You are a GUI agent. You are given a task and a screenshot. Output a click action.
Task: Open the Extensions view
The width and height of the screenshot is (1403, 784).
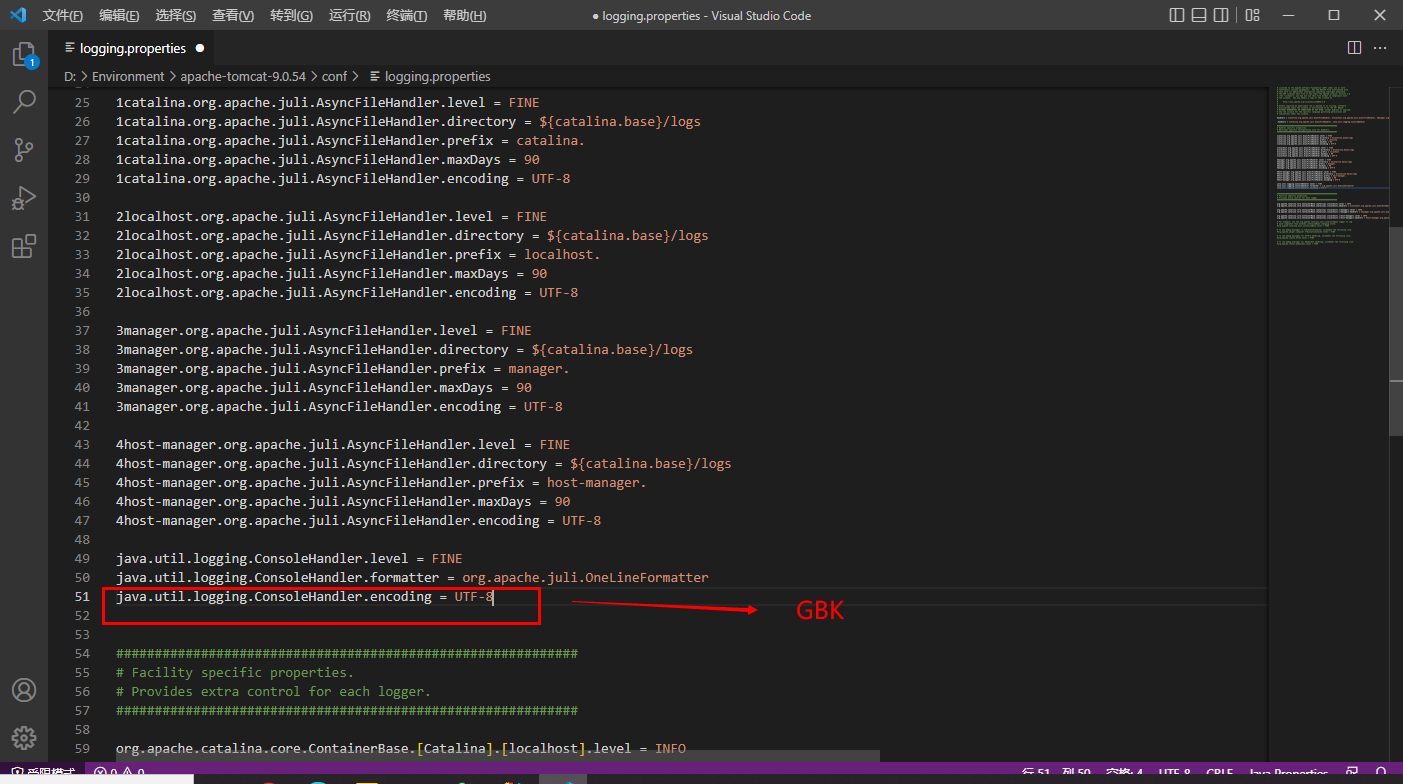click(24, 246)
